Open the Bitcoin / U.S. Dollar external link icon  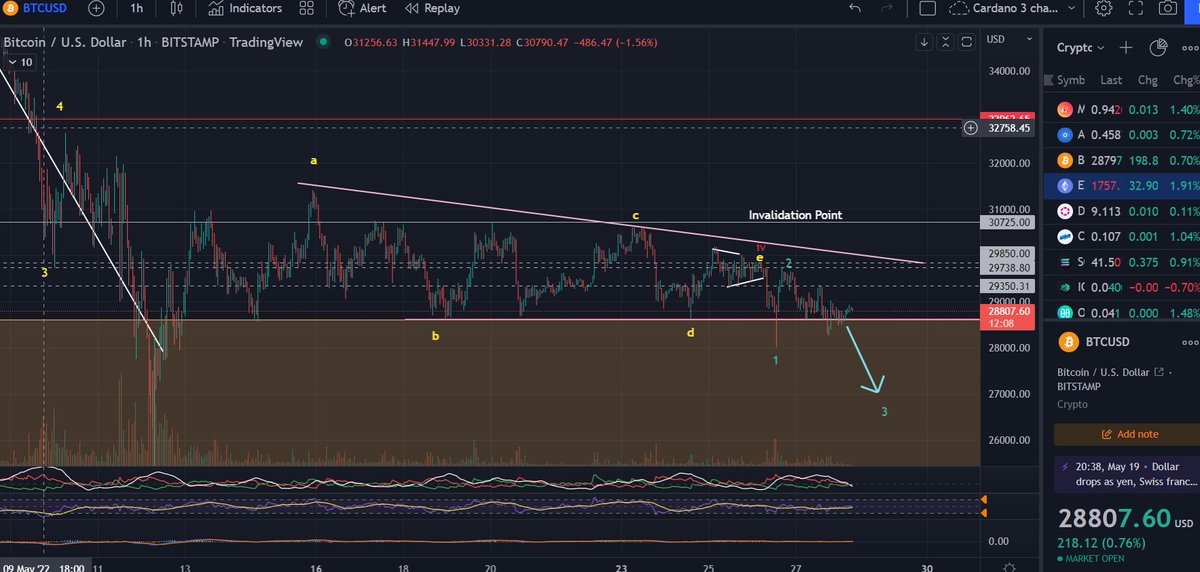pos(1161,372)
